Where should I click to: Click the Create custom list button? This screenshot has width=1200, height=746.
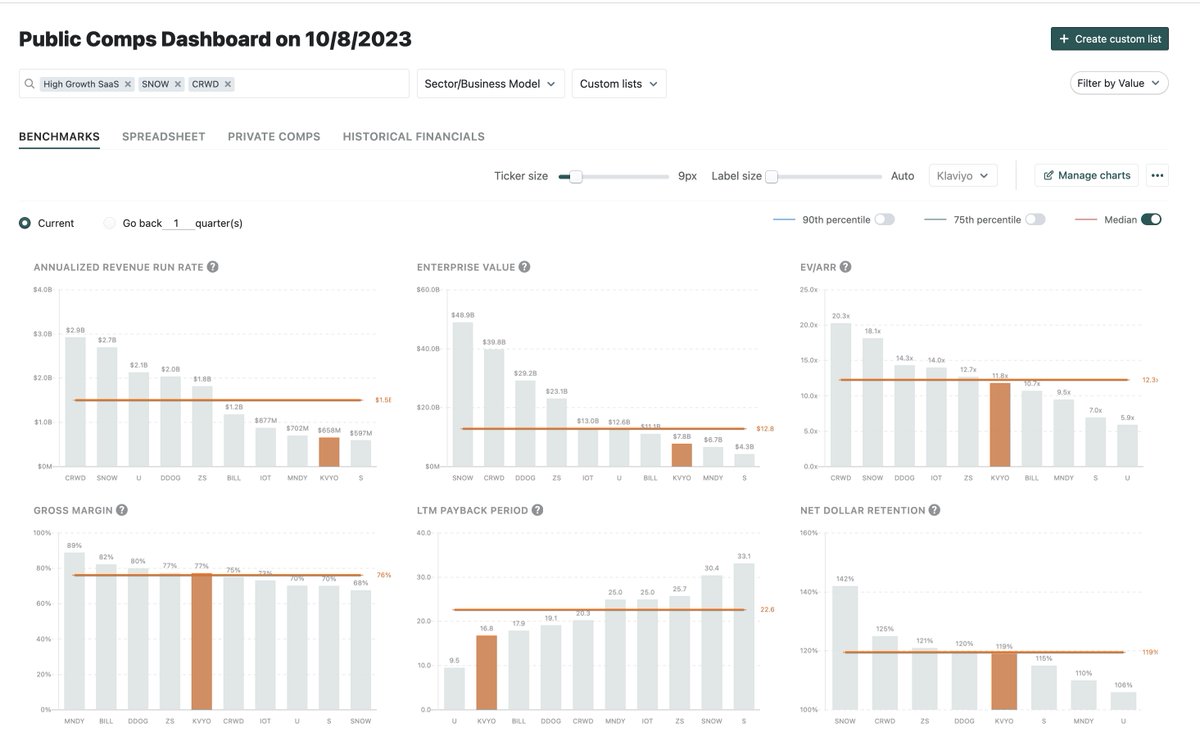tap(1110, 37)
